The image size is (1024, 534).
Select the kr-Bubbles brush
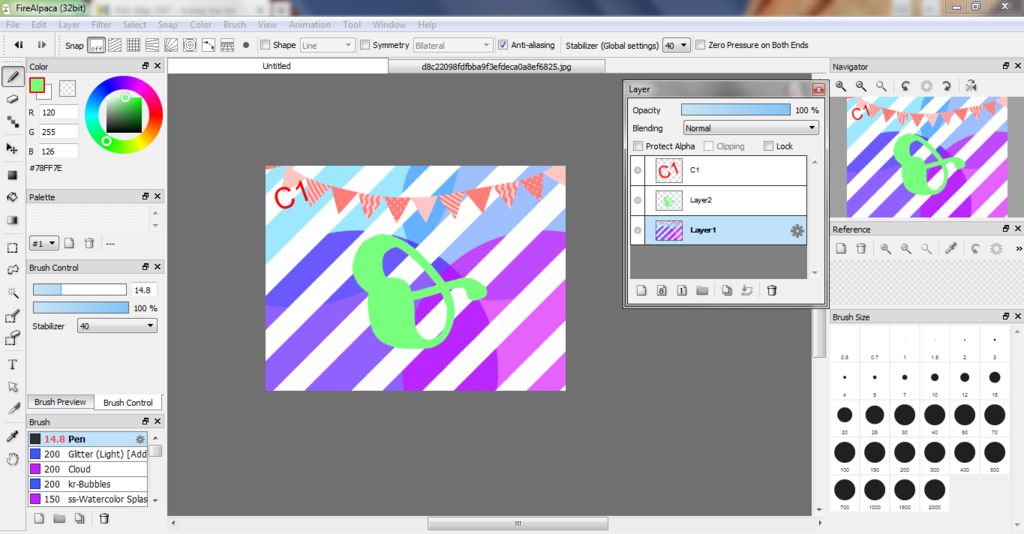[88, 484]
